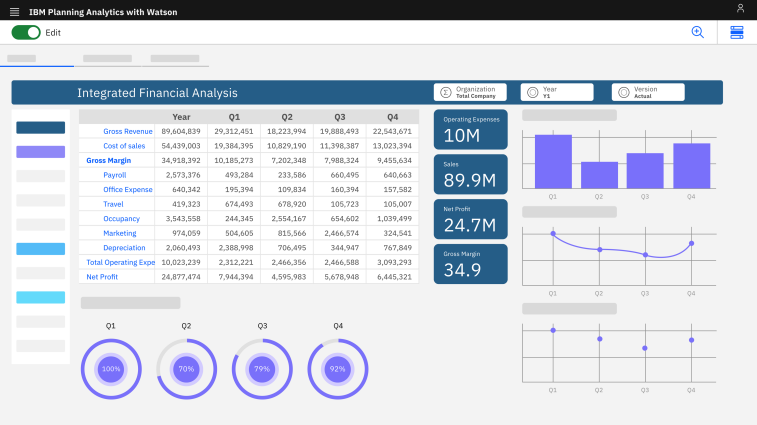Viewport: 757px width, 425px height.
Task: Open the hamburger navigation menu
Action: 14,9
